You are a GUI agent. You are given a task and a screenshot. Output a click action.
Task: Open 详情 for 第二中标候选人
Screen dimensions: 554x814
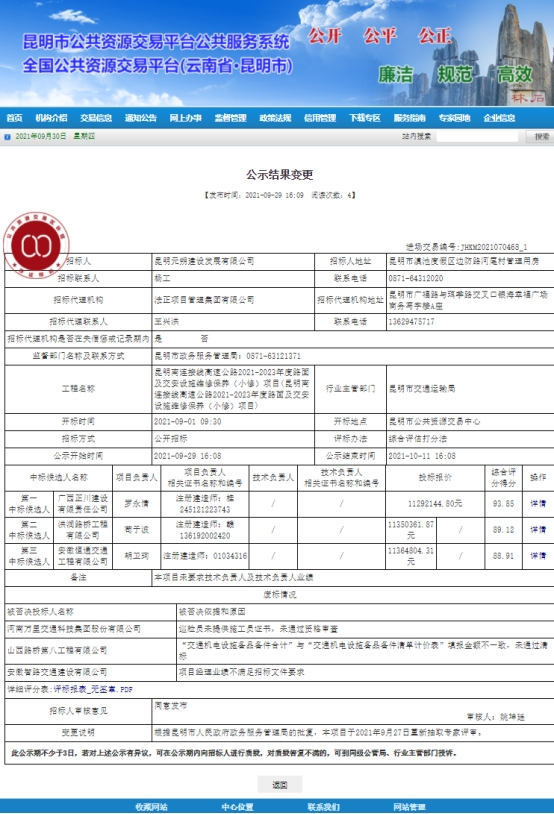coord(538,530)
